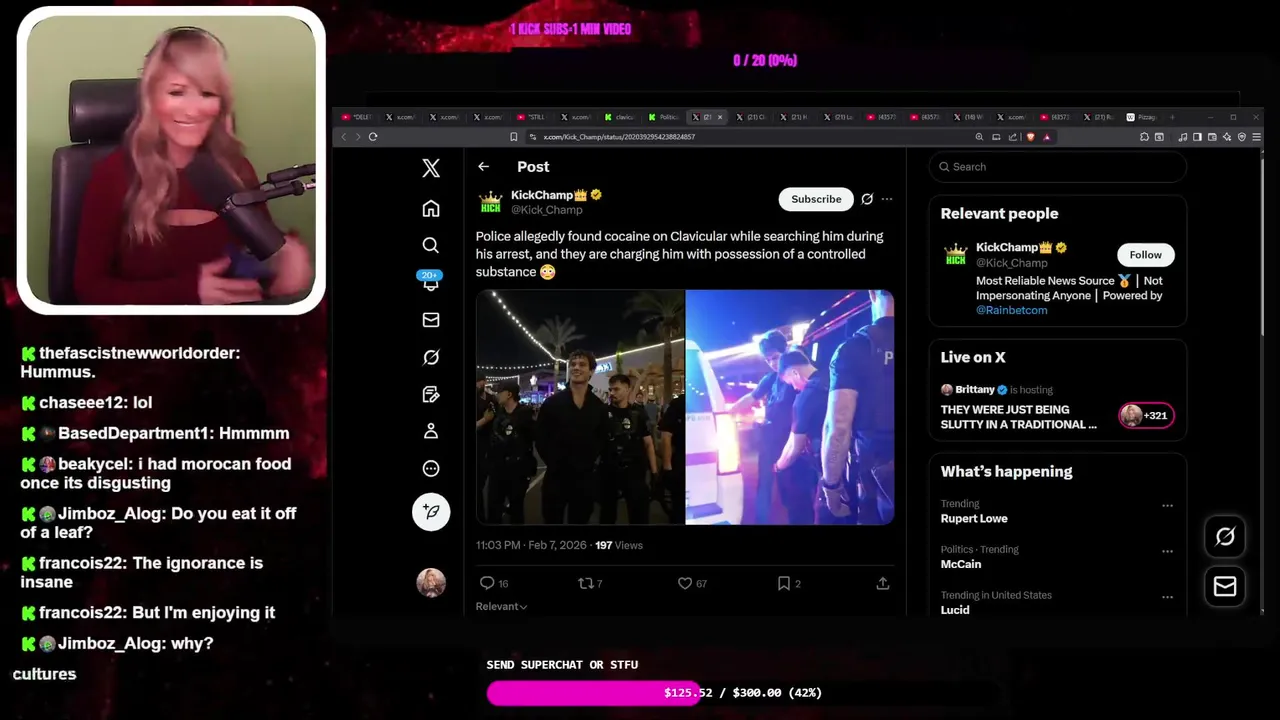Follow KickChamp in Relevant people
This screenshot has width=1280, height=720.
[1145, 255]
